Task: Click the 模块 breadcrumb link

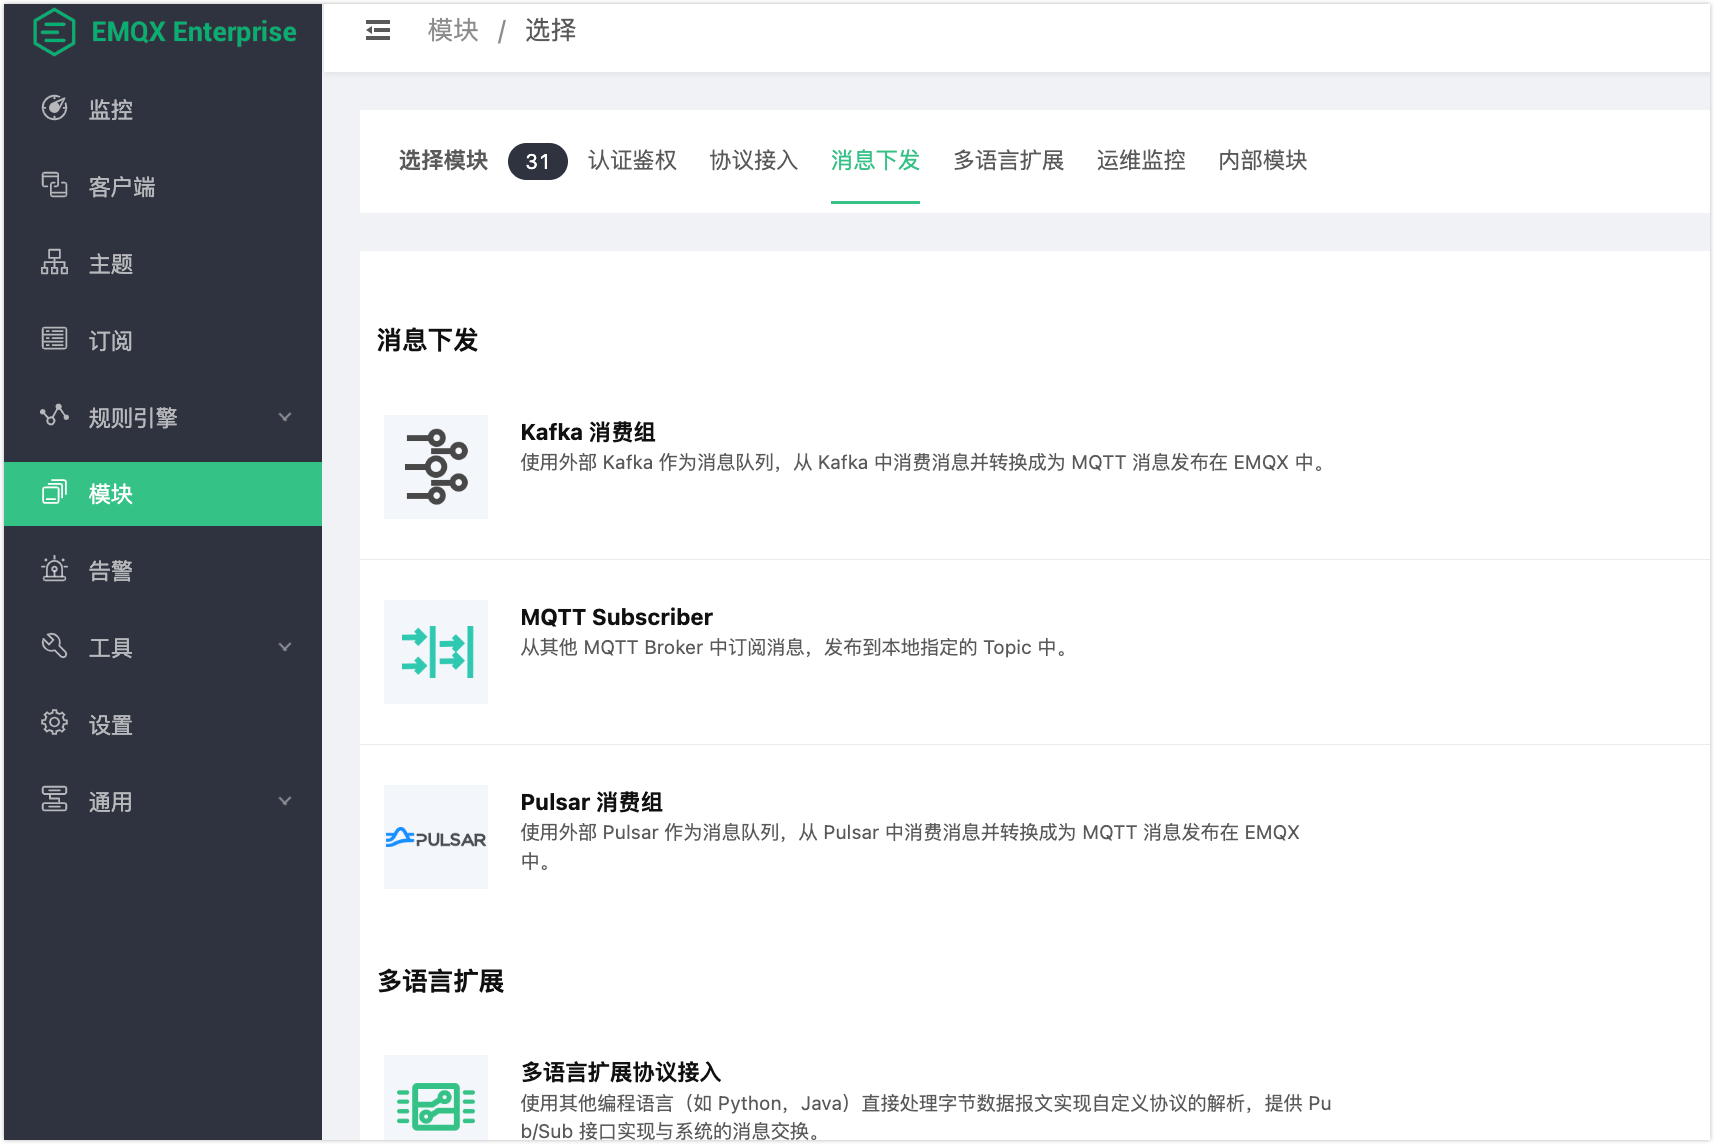Action: [x=453, y=31]
